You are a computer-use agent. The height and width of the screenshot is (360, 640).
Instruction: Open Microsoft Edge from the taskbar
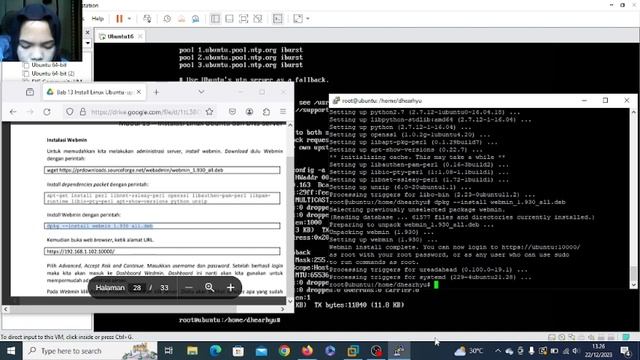(x=216, y=351)
